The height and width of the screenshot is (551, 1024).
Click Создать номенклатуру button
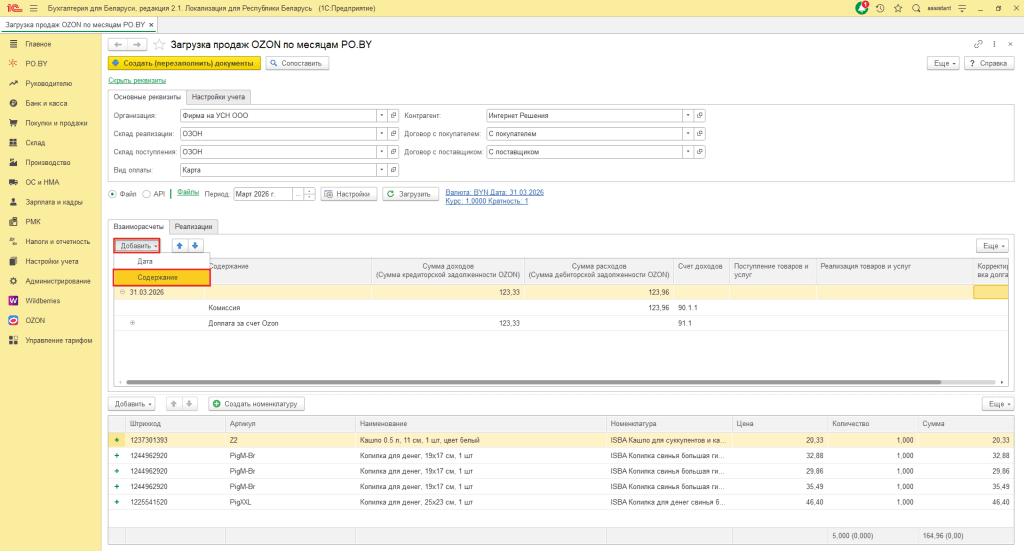[x=256, y=404]
